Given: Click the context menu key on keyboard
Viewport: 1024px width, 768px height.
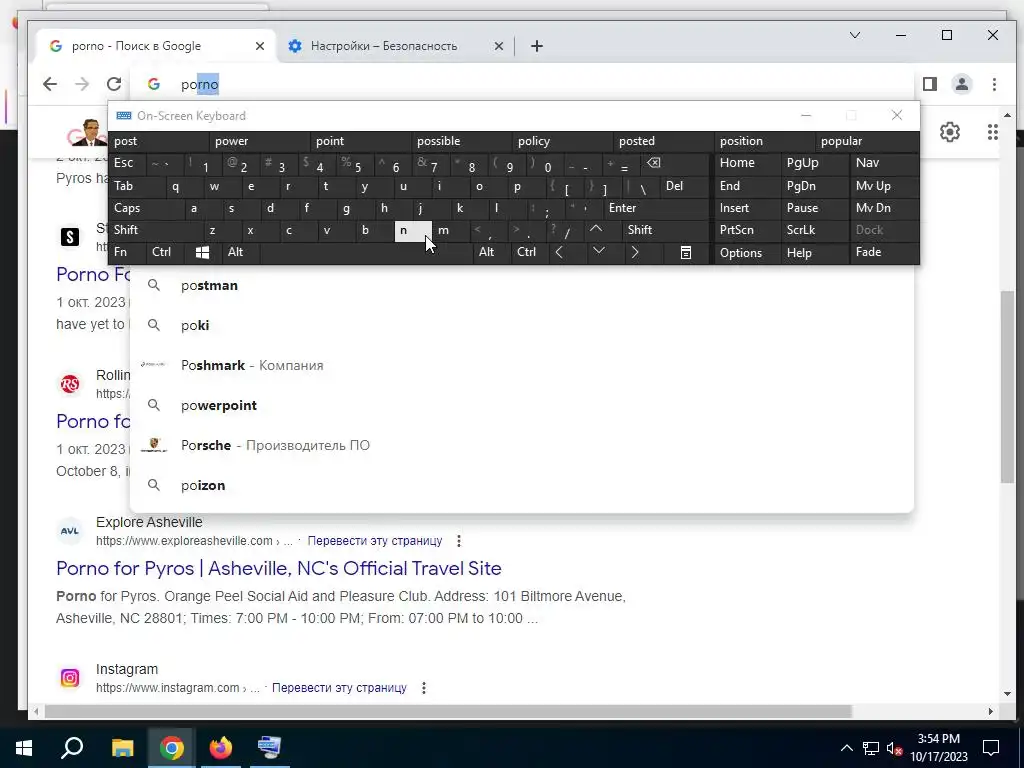Looking at the screenshot, I should pos(686,252).
